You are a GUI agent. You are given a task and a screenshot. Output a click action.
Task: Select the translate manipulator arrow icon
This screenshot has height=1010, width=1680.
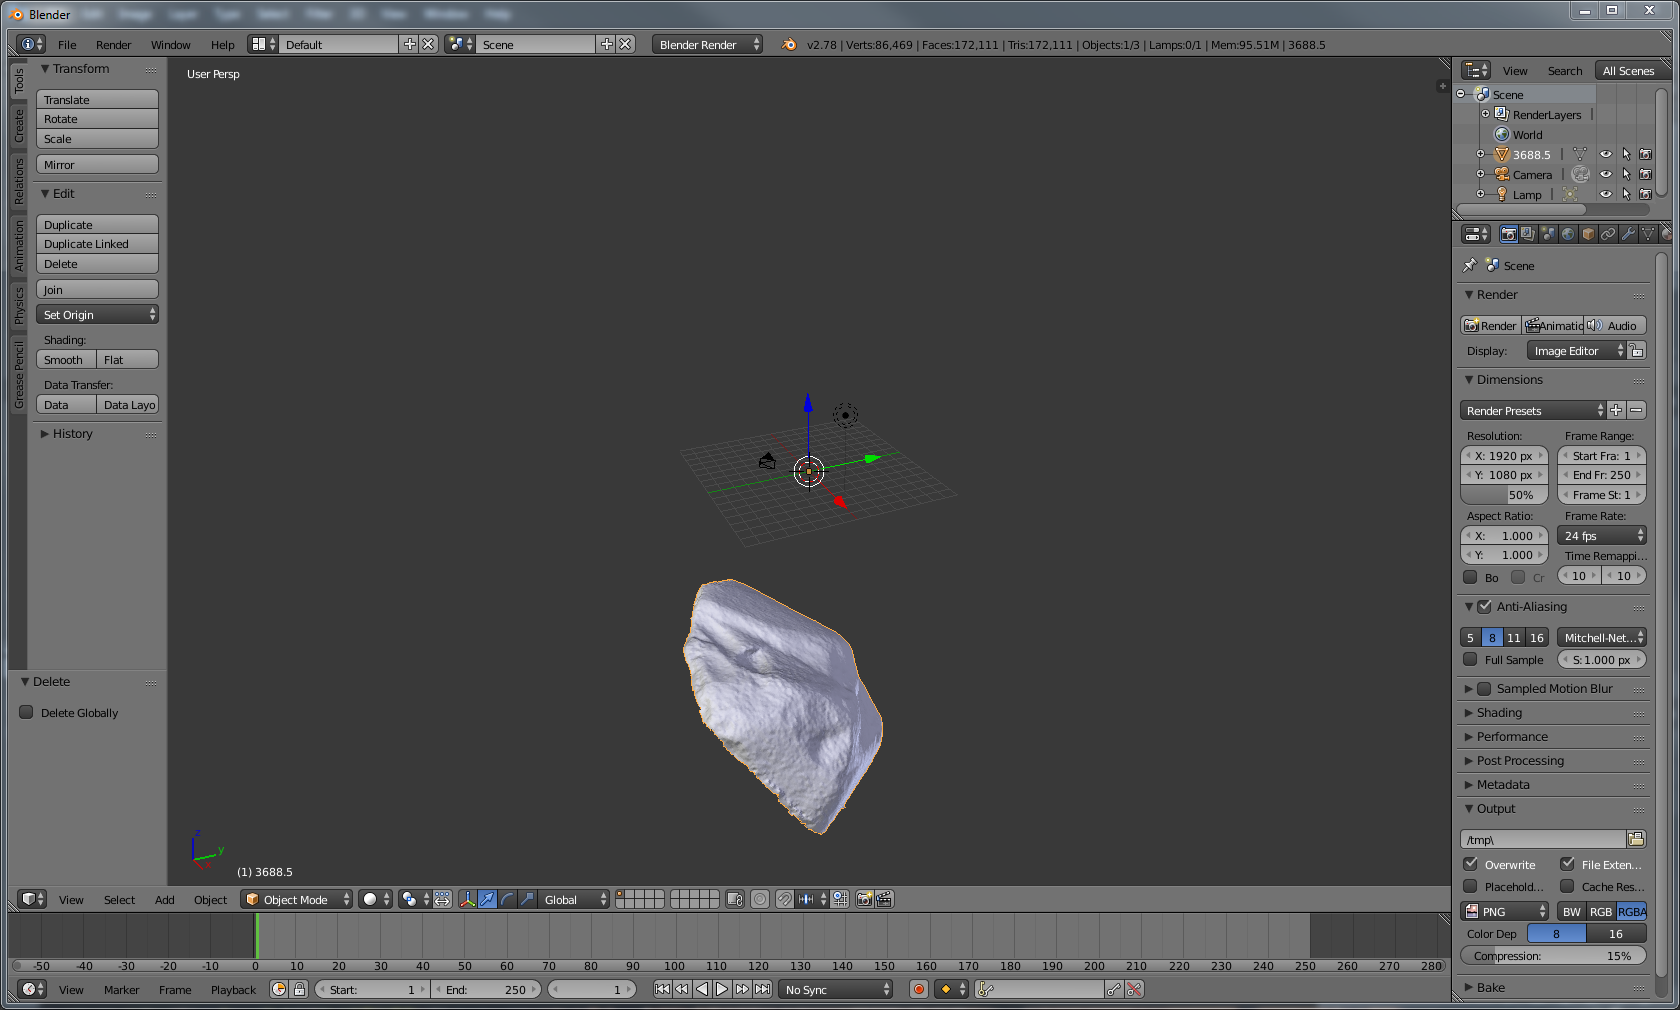(487, 900)
